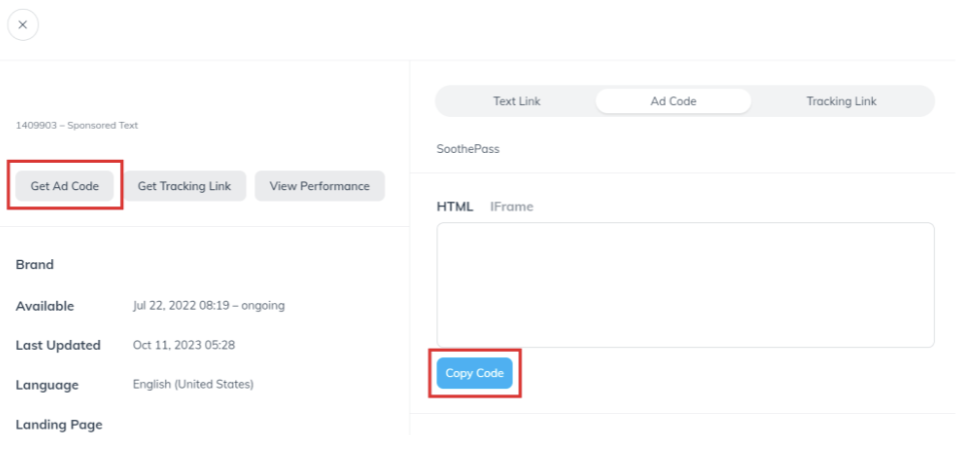Viewport: 978px width, 470px height.
Task: Click the English (United States) language value
Action: (193, 384)
